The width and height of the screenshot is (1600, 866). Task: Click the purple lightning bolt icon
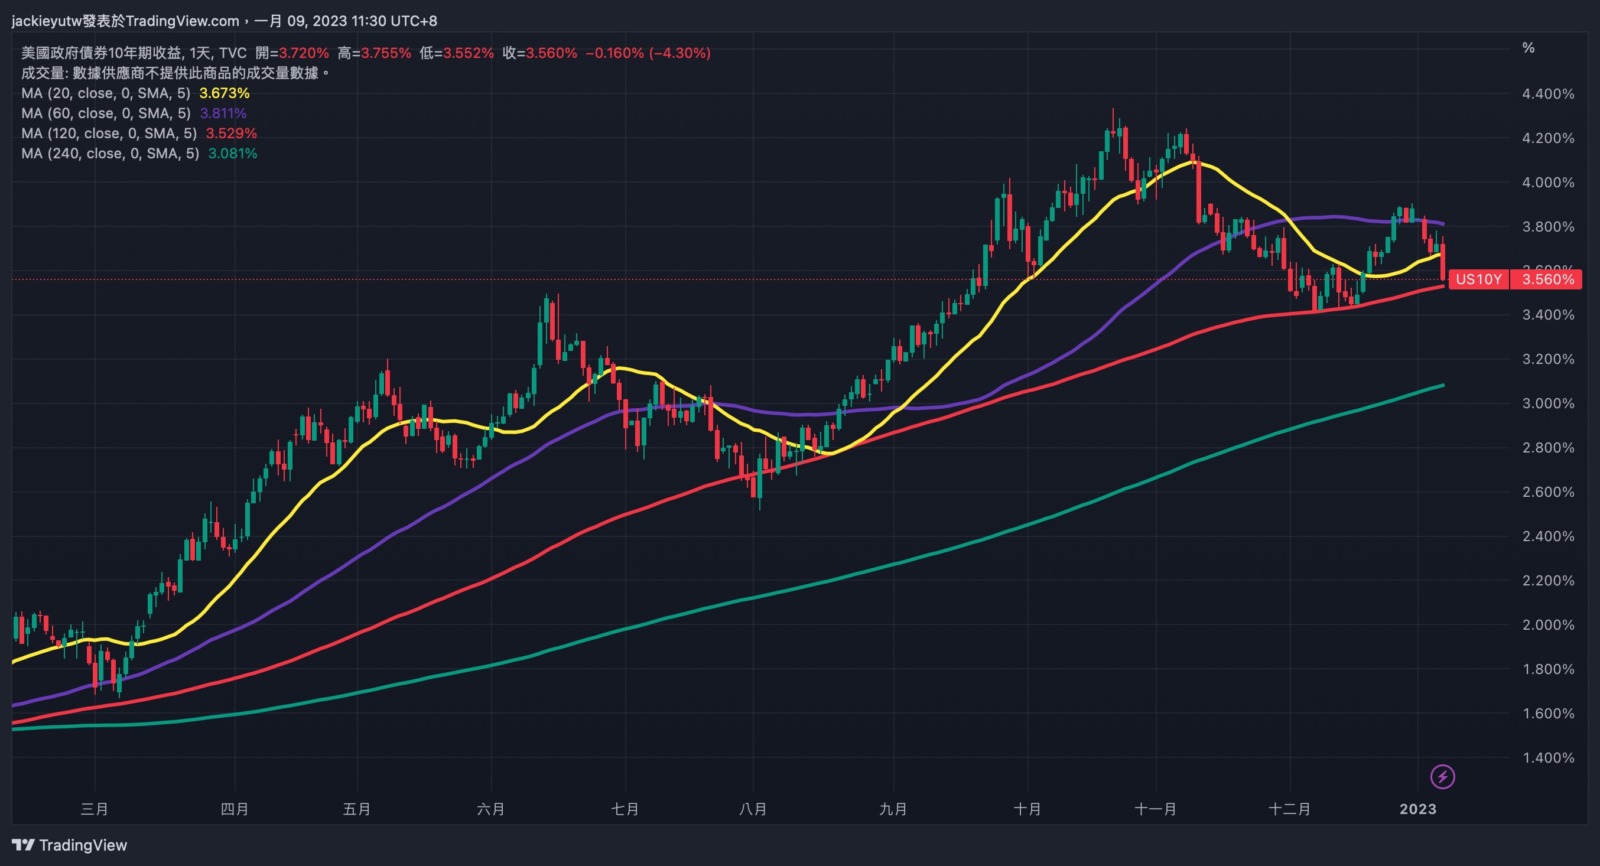pos(1442,776)
